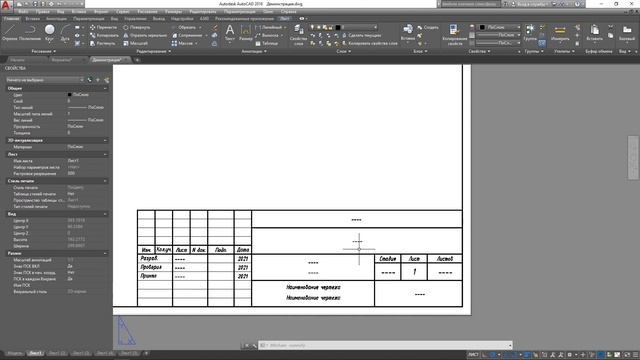Click the Вставка block insert icon
The image size is (640, 360).
coord(408,32)
